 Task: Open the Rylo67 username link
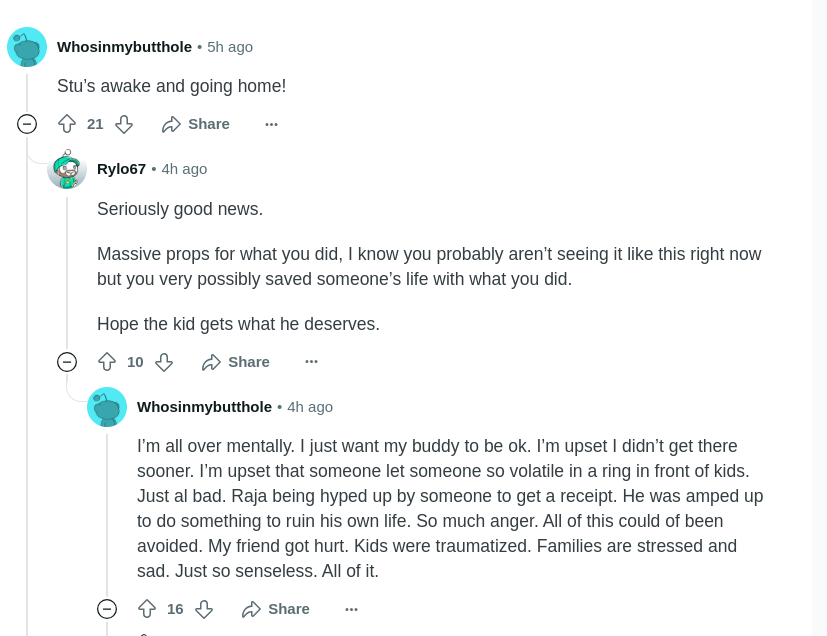pos(121,169)
